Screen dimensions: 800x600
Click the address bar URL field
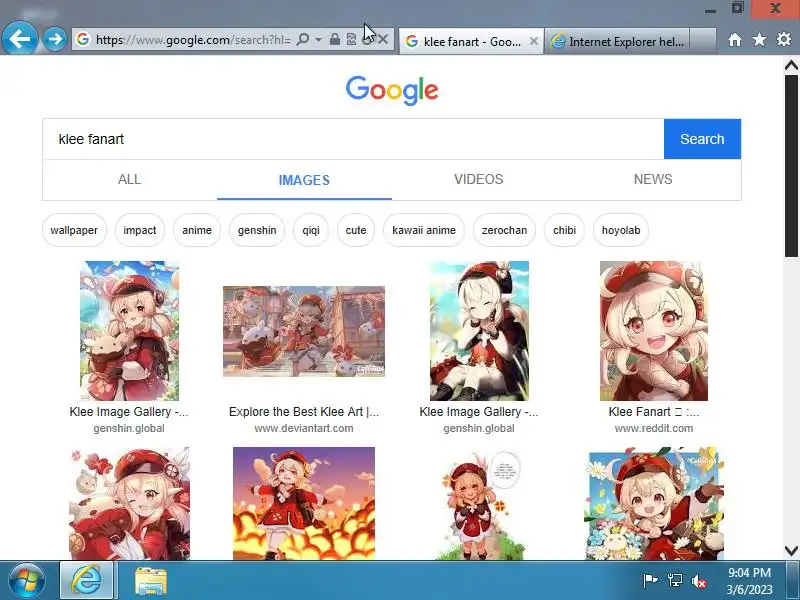point(193,39)
